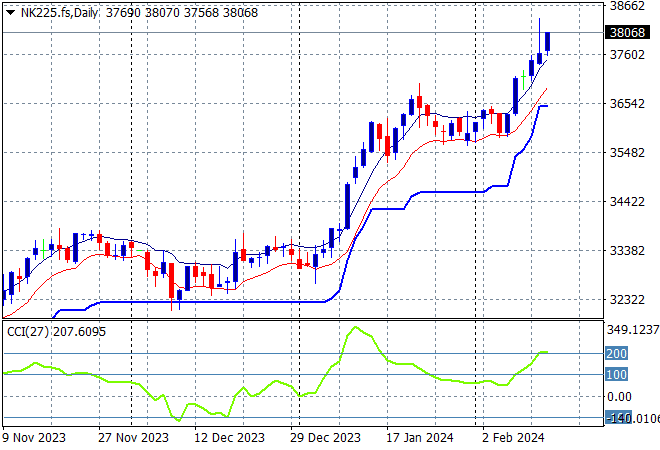The width and height of the screenshot is (660, 450).
Task: Click the 17 Jan 2024 date label
Action: pos(420,438)
